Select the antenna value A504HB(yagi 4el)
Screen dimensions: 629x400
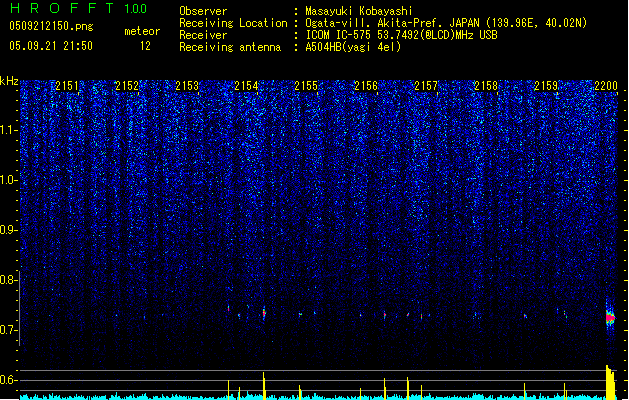tap(353, 47)
